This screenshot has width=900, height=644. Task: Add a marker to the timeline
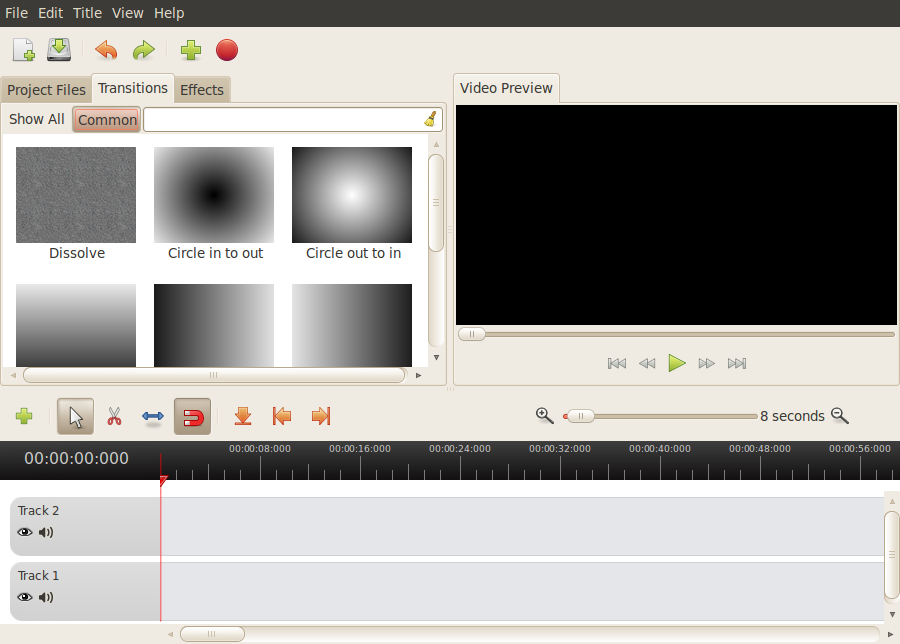coord(242,416)
